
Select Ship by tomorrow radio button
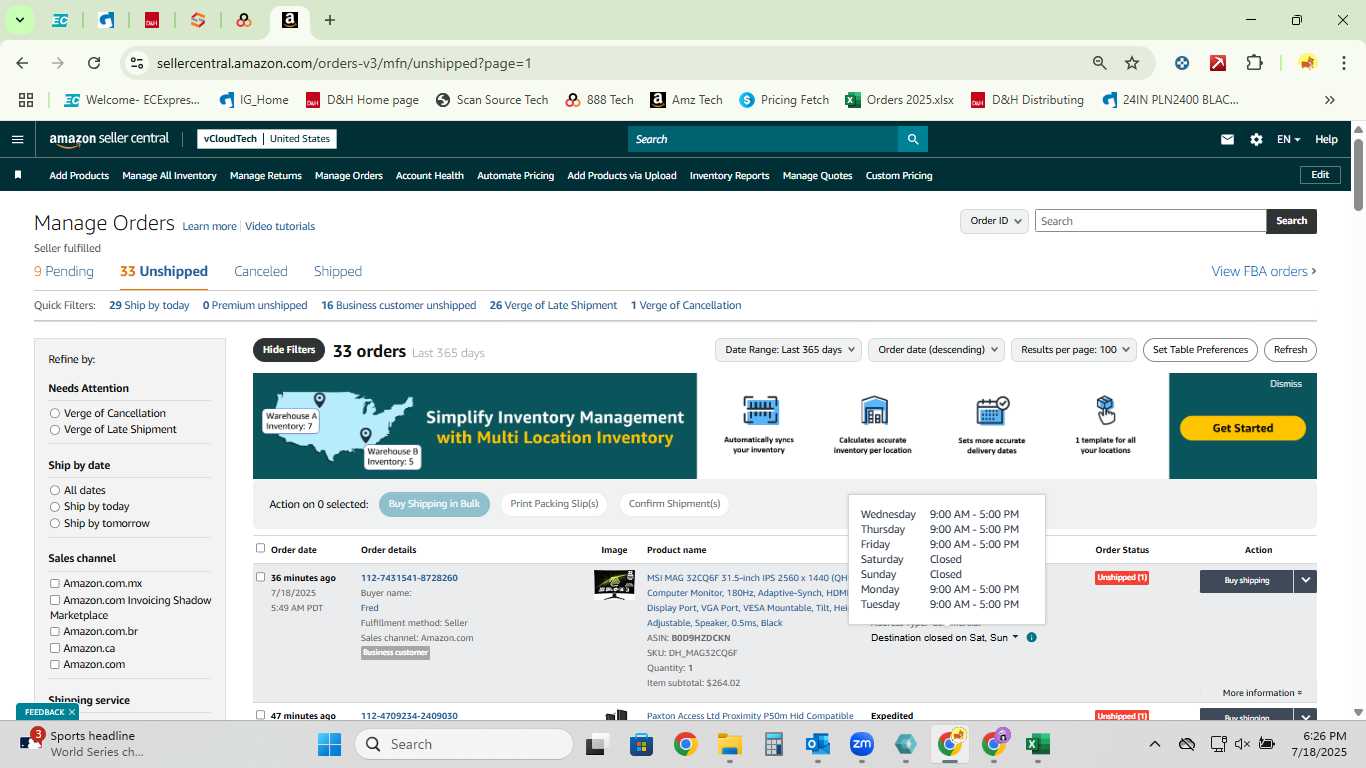[x=55, y=523]
